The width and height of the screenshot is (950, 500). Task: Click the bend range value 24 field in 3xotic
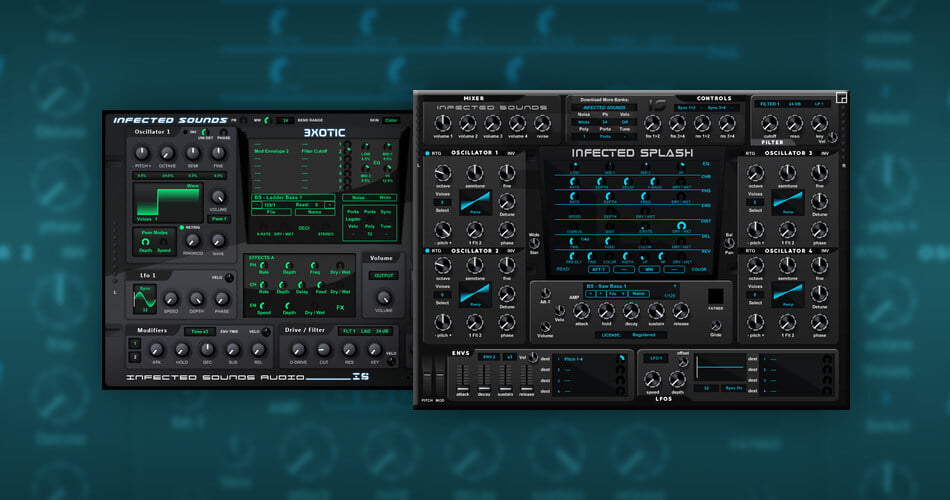(x=285, y=121)
